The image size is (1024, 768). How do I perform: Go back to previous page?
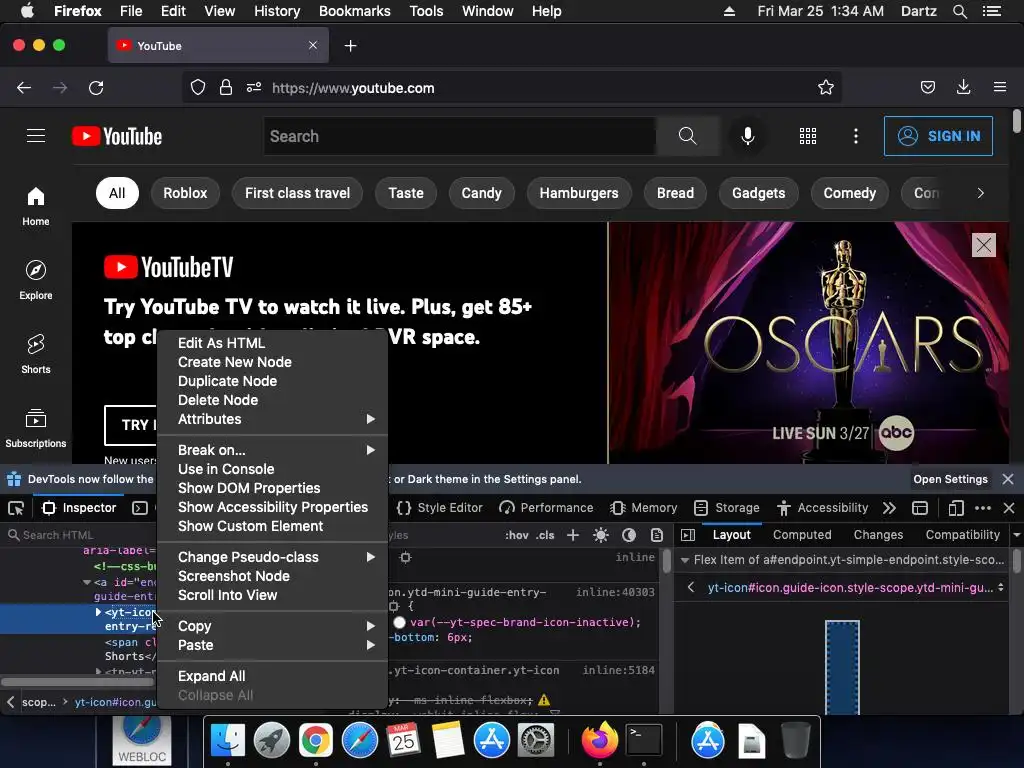pyautogui.click(x=24, y=88)
